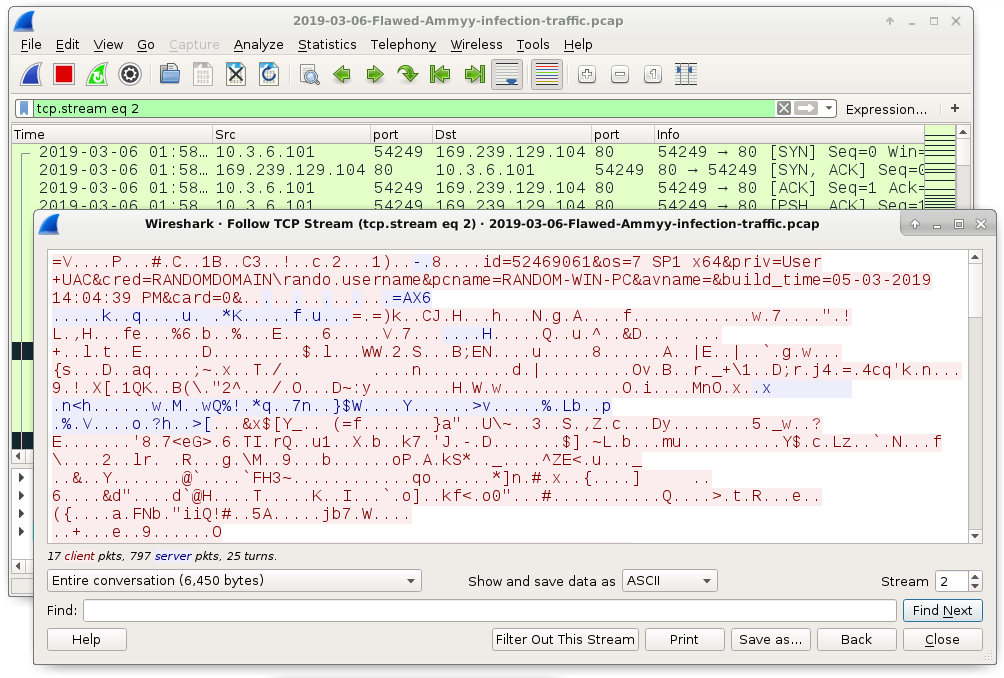Restart the current capture with the green fin icon
Viewport: 1004px width, 678px height.
(x=97, y=74)
